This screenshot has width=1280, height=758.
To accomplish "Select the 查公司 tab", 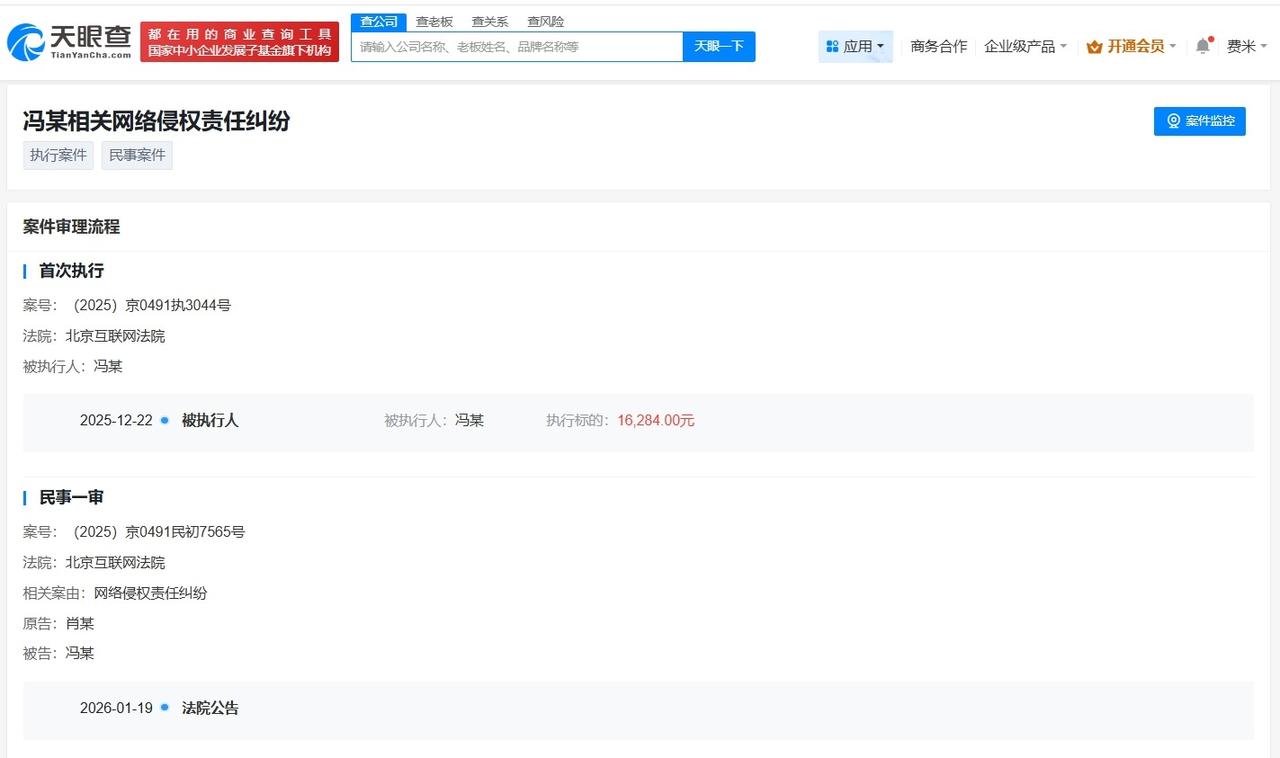I will (378, 21).
